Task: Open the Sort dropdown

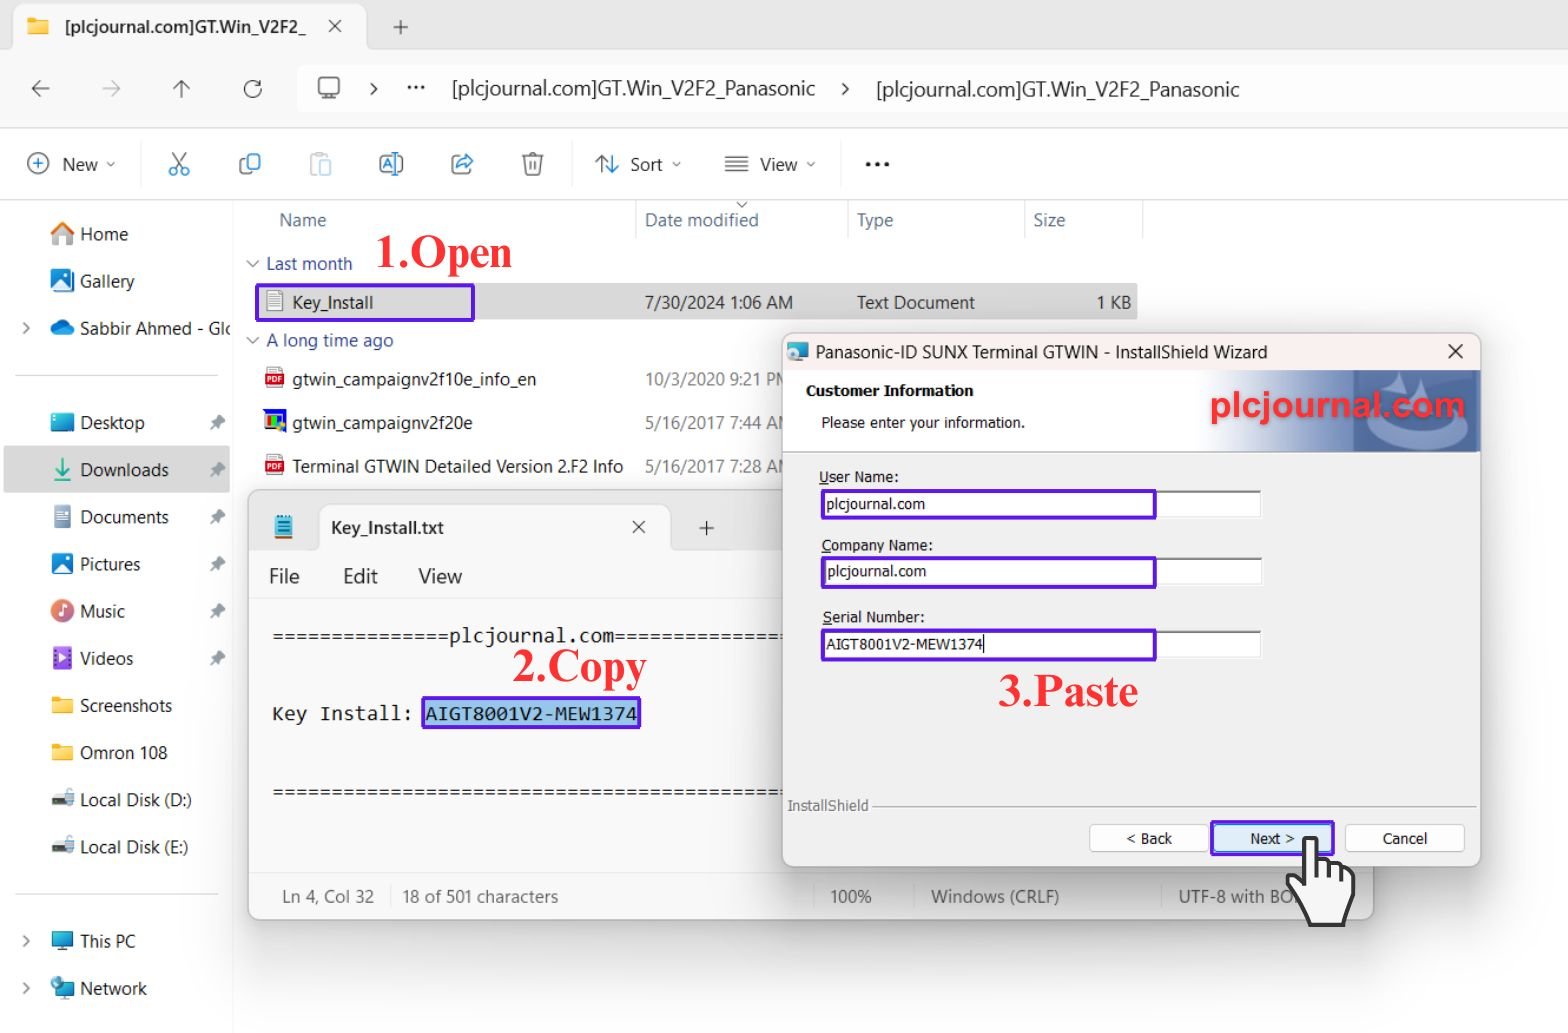Action: coord(638,164)
